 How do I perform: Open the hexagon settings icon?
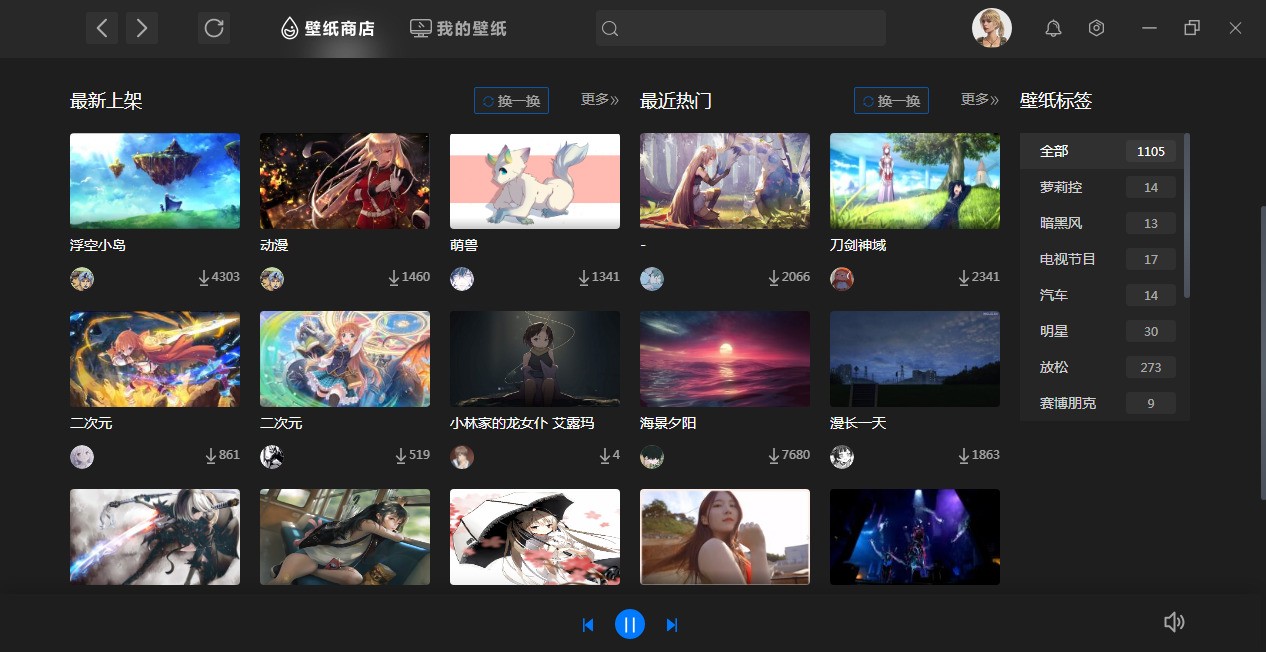(1097, 28)
